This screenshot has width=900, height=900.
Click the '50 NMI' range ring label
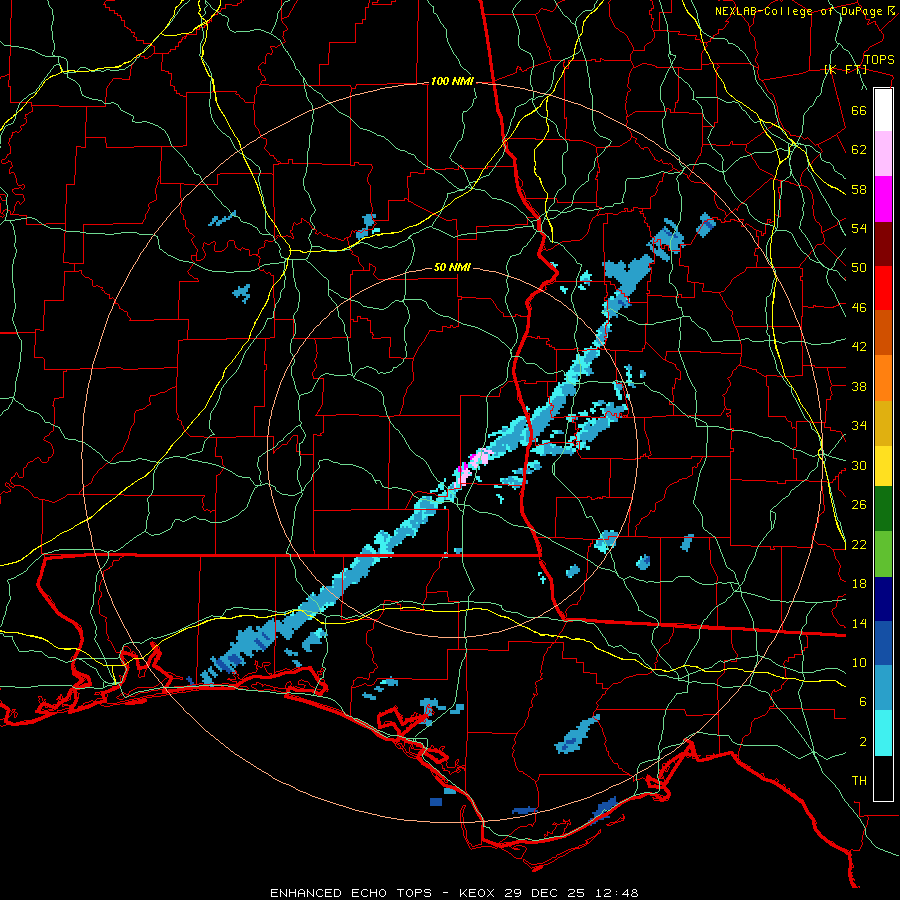452,267
